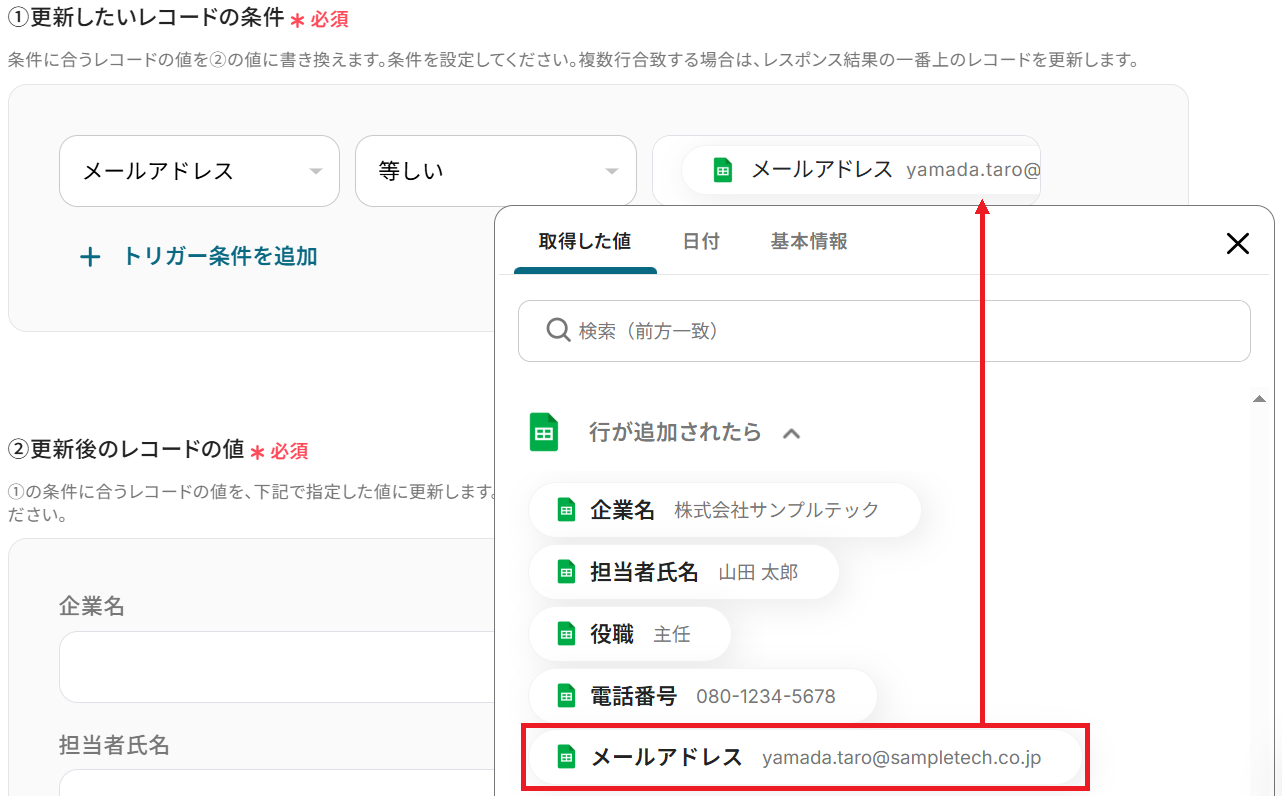
Task: Select the 担当者氏名 山田 太郎 value
Action: (684, 572)
